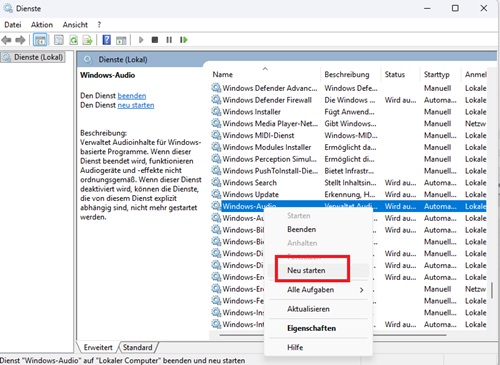Click the neu starten link in description pane
Image resolution: width=500 pixels, height=365 pixels.
[136, 105]
